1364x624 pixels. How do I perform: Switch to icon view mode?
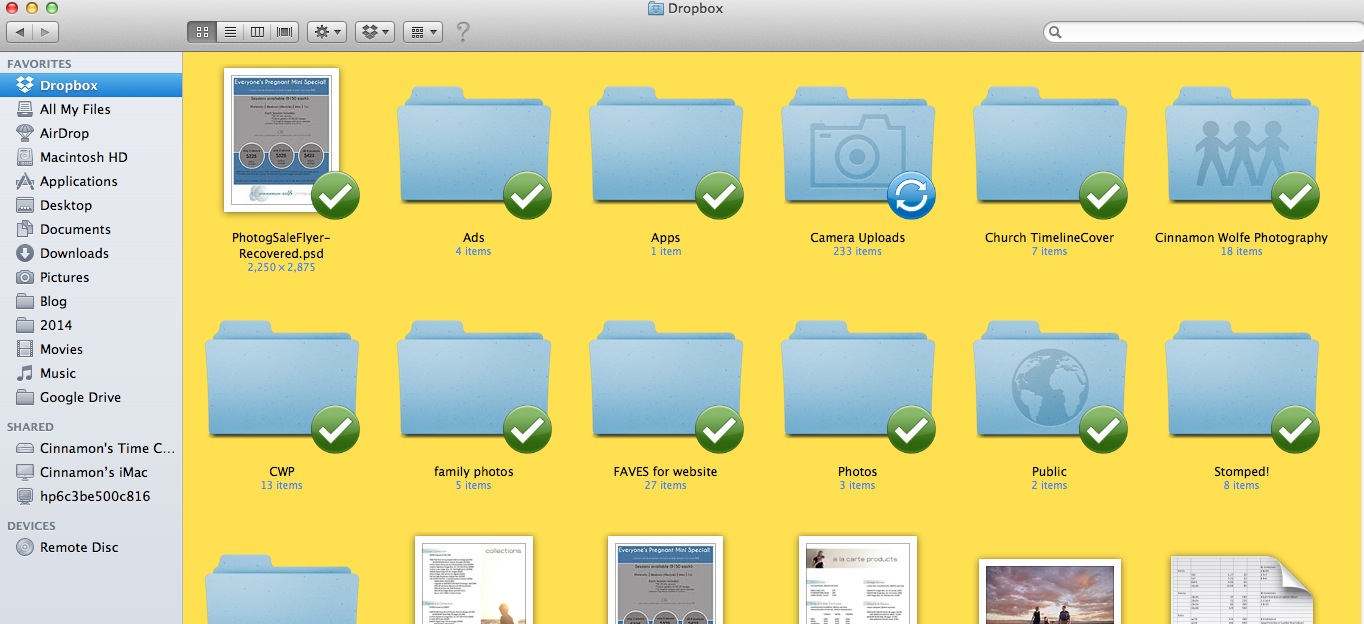click(x=203, y=32)
